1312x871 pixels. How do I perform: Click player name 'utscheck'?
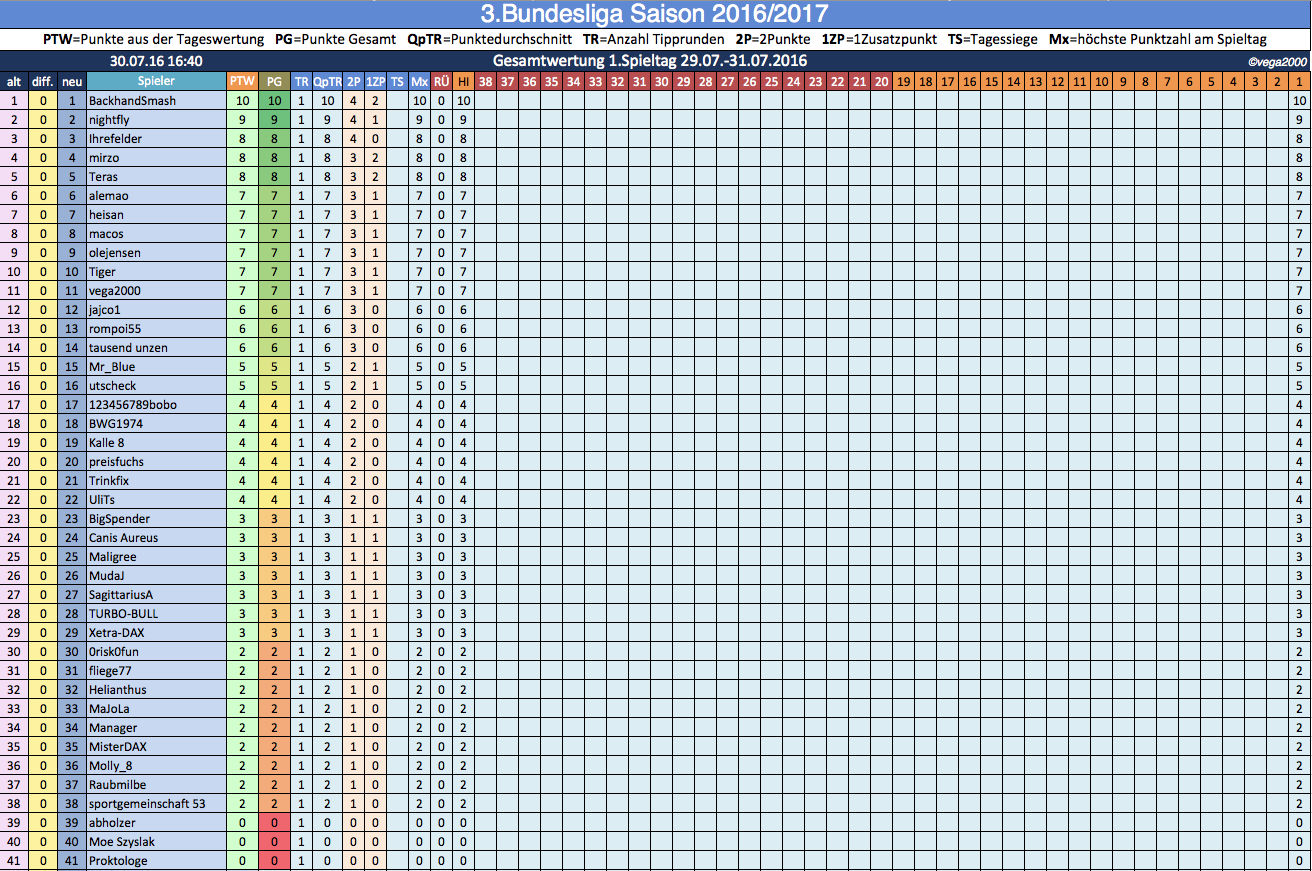[x=112, y=386]
